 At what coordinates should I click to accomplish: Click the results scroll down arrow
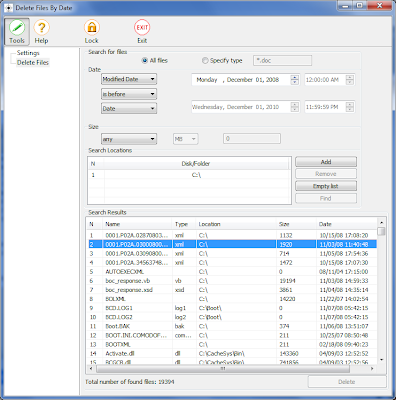tap(381, 360)
